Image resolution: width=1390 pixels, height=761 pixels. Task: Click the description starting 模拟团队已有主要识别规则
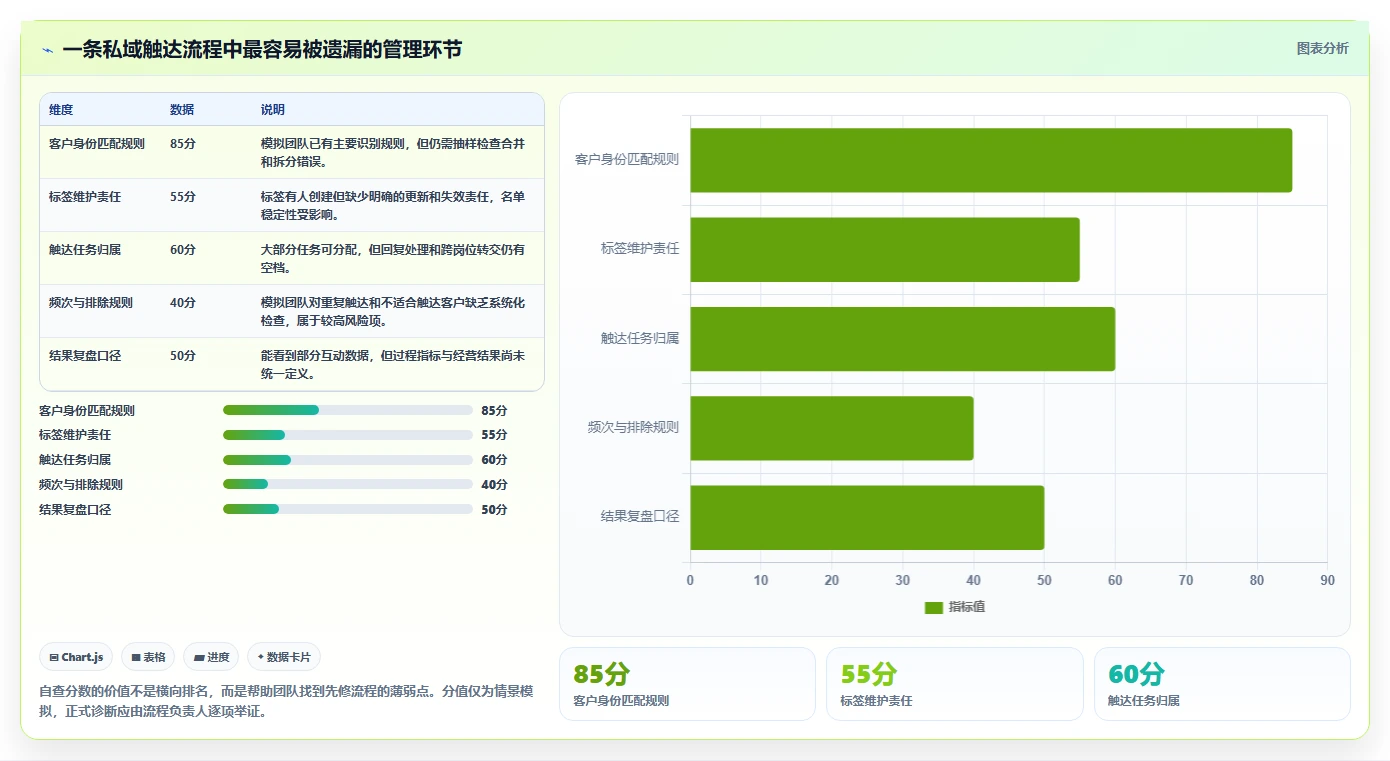point(393,153)
